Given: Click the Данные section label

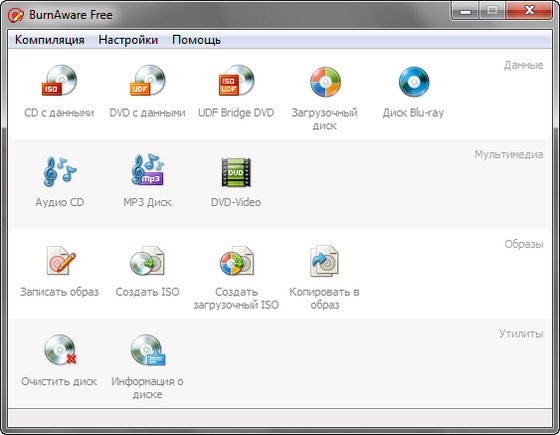Looking at the screenshot, I should (x=524, y=65).
